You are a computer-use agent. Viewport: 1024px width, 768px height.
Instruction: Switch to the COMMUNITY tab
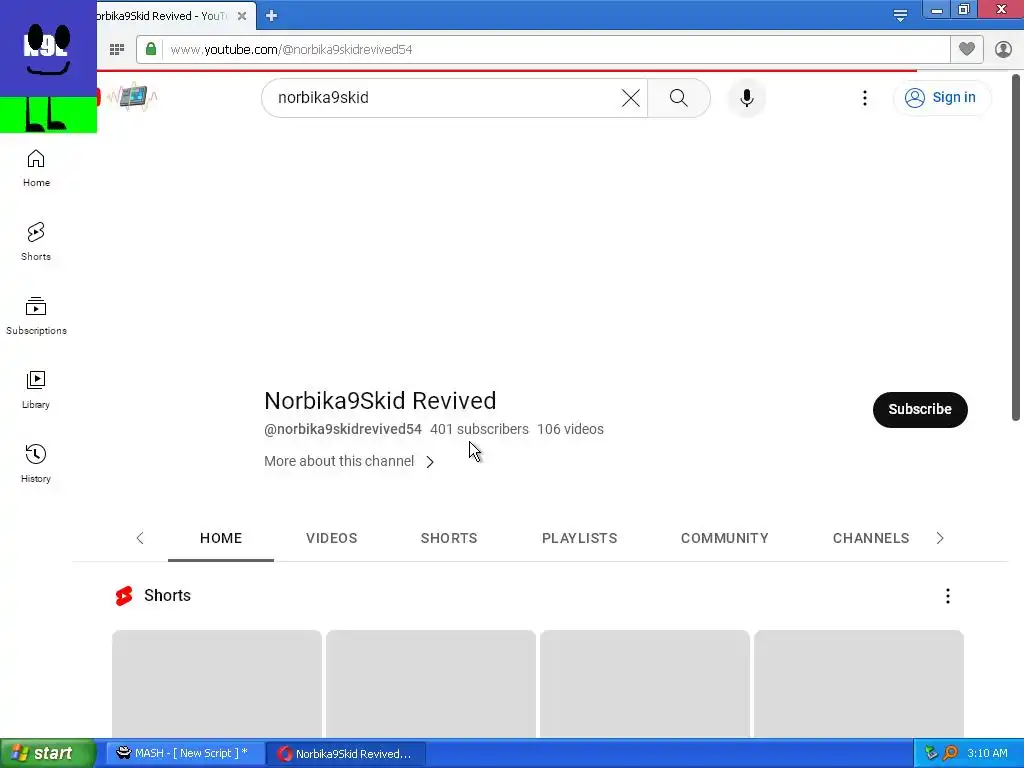724,538
